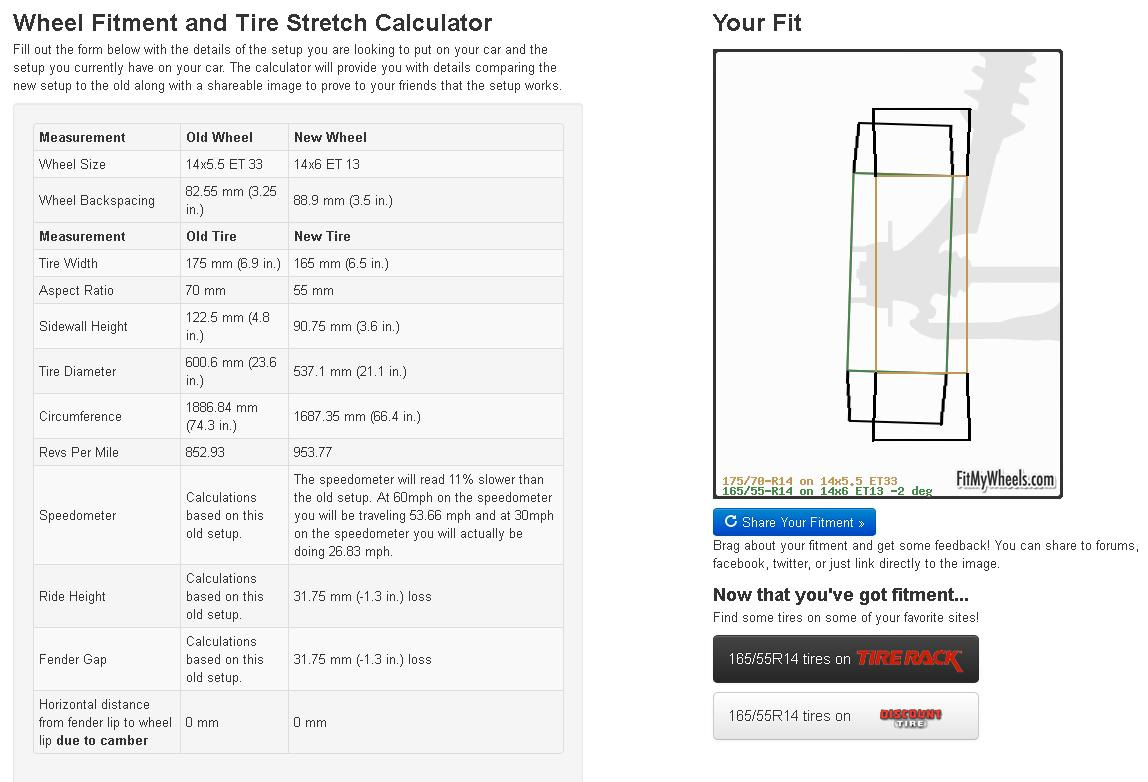
Task: Click the speedometer 11% slower description
Action: [x=423, y=515]
